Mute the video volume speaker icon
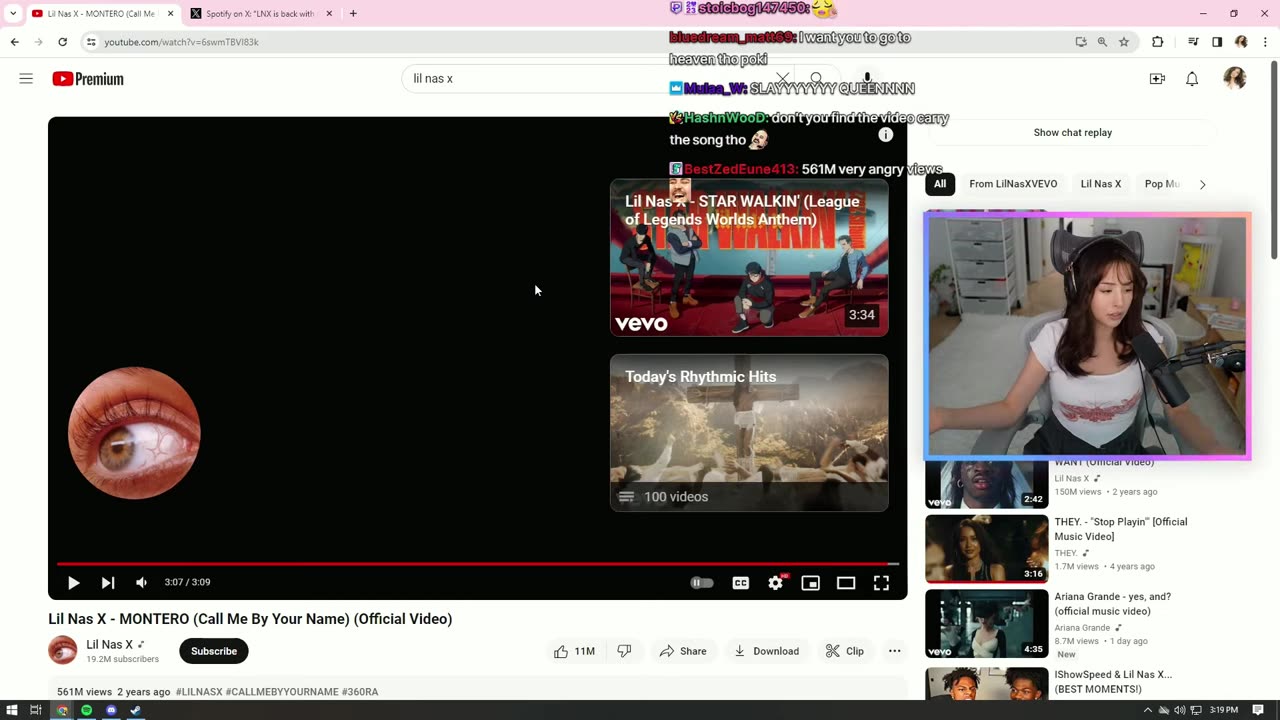Viewport: 1280px width, 720px height. point(142,583)
